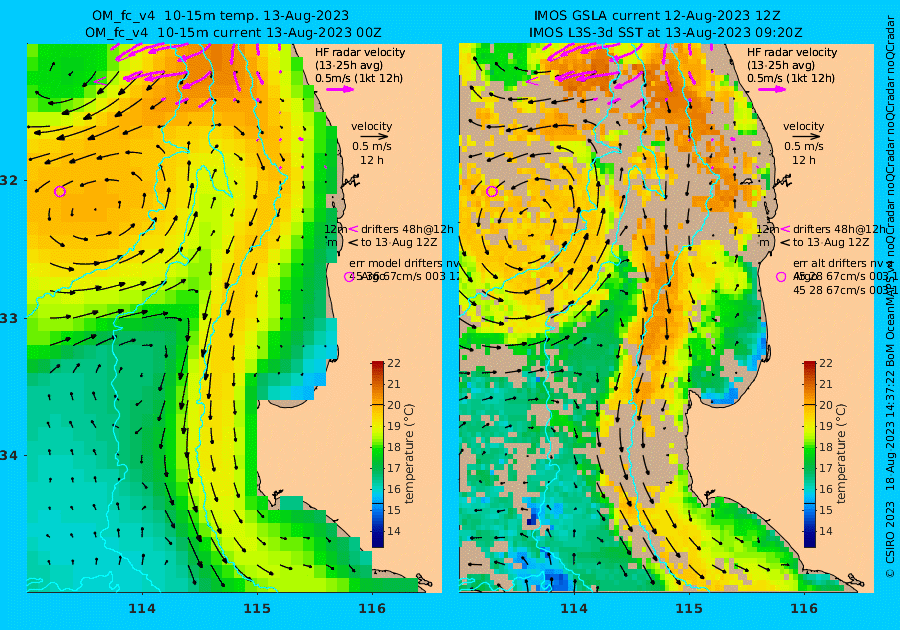Click latitude label 34 on left axis
The height and width of the screenshot is (630, 900).
[x=9, y=456]
